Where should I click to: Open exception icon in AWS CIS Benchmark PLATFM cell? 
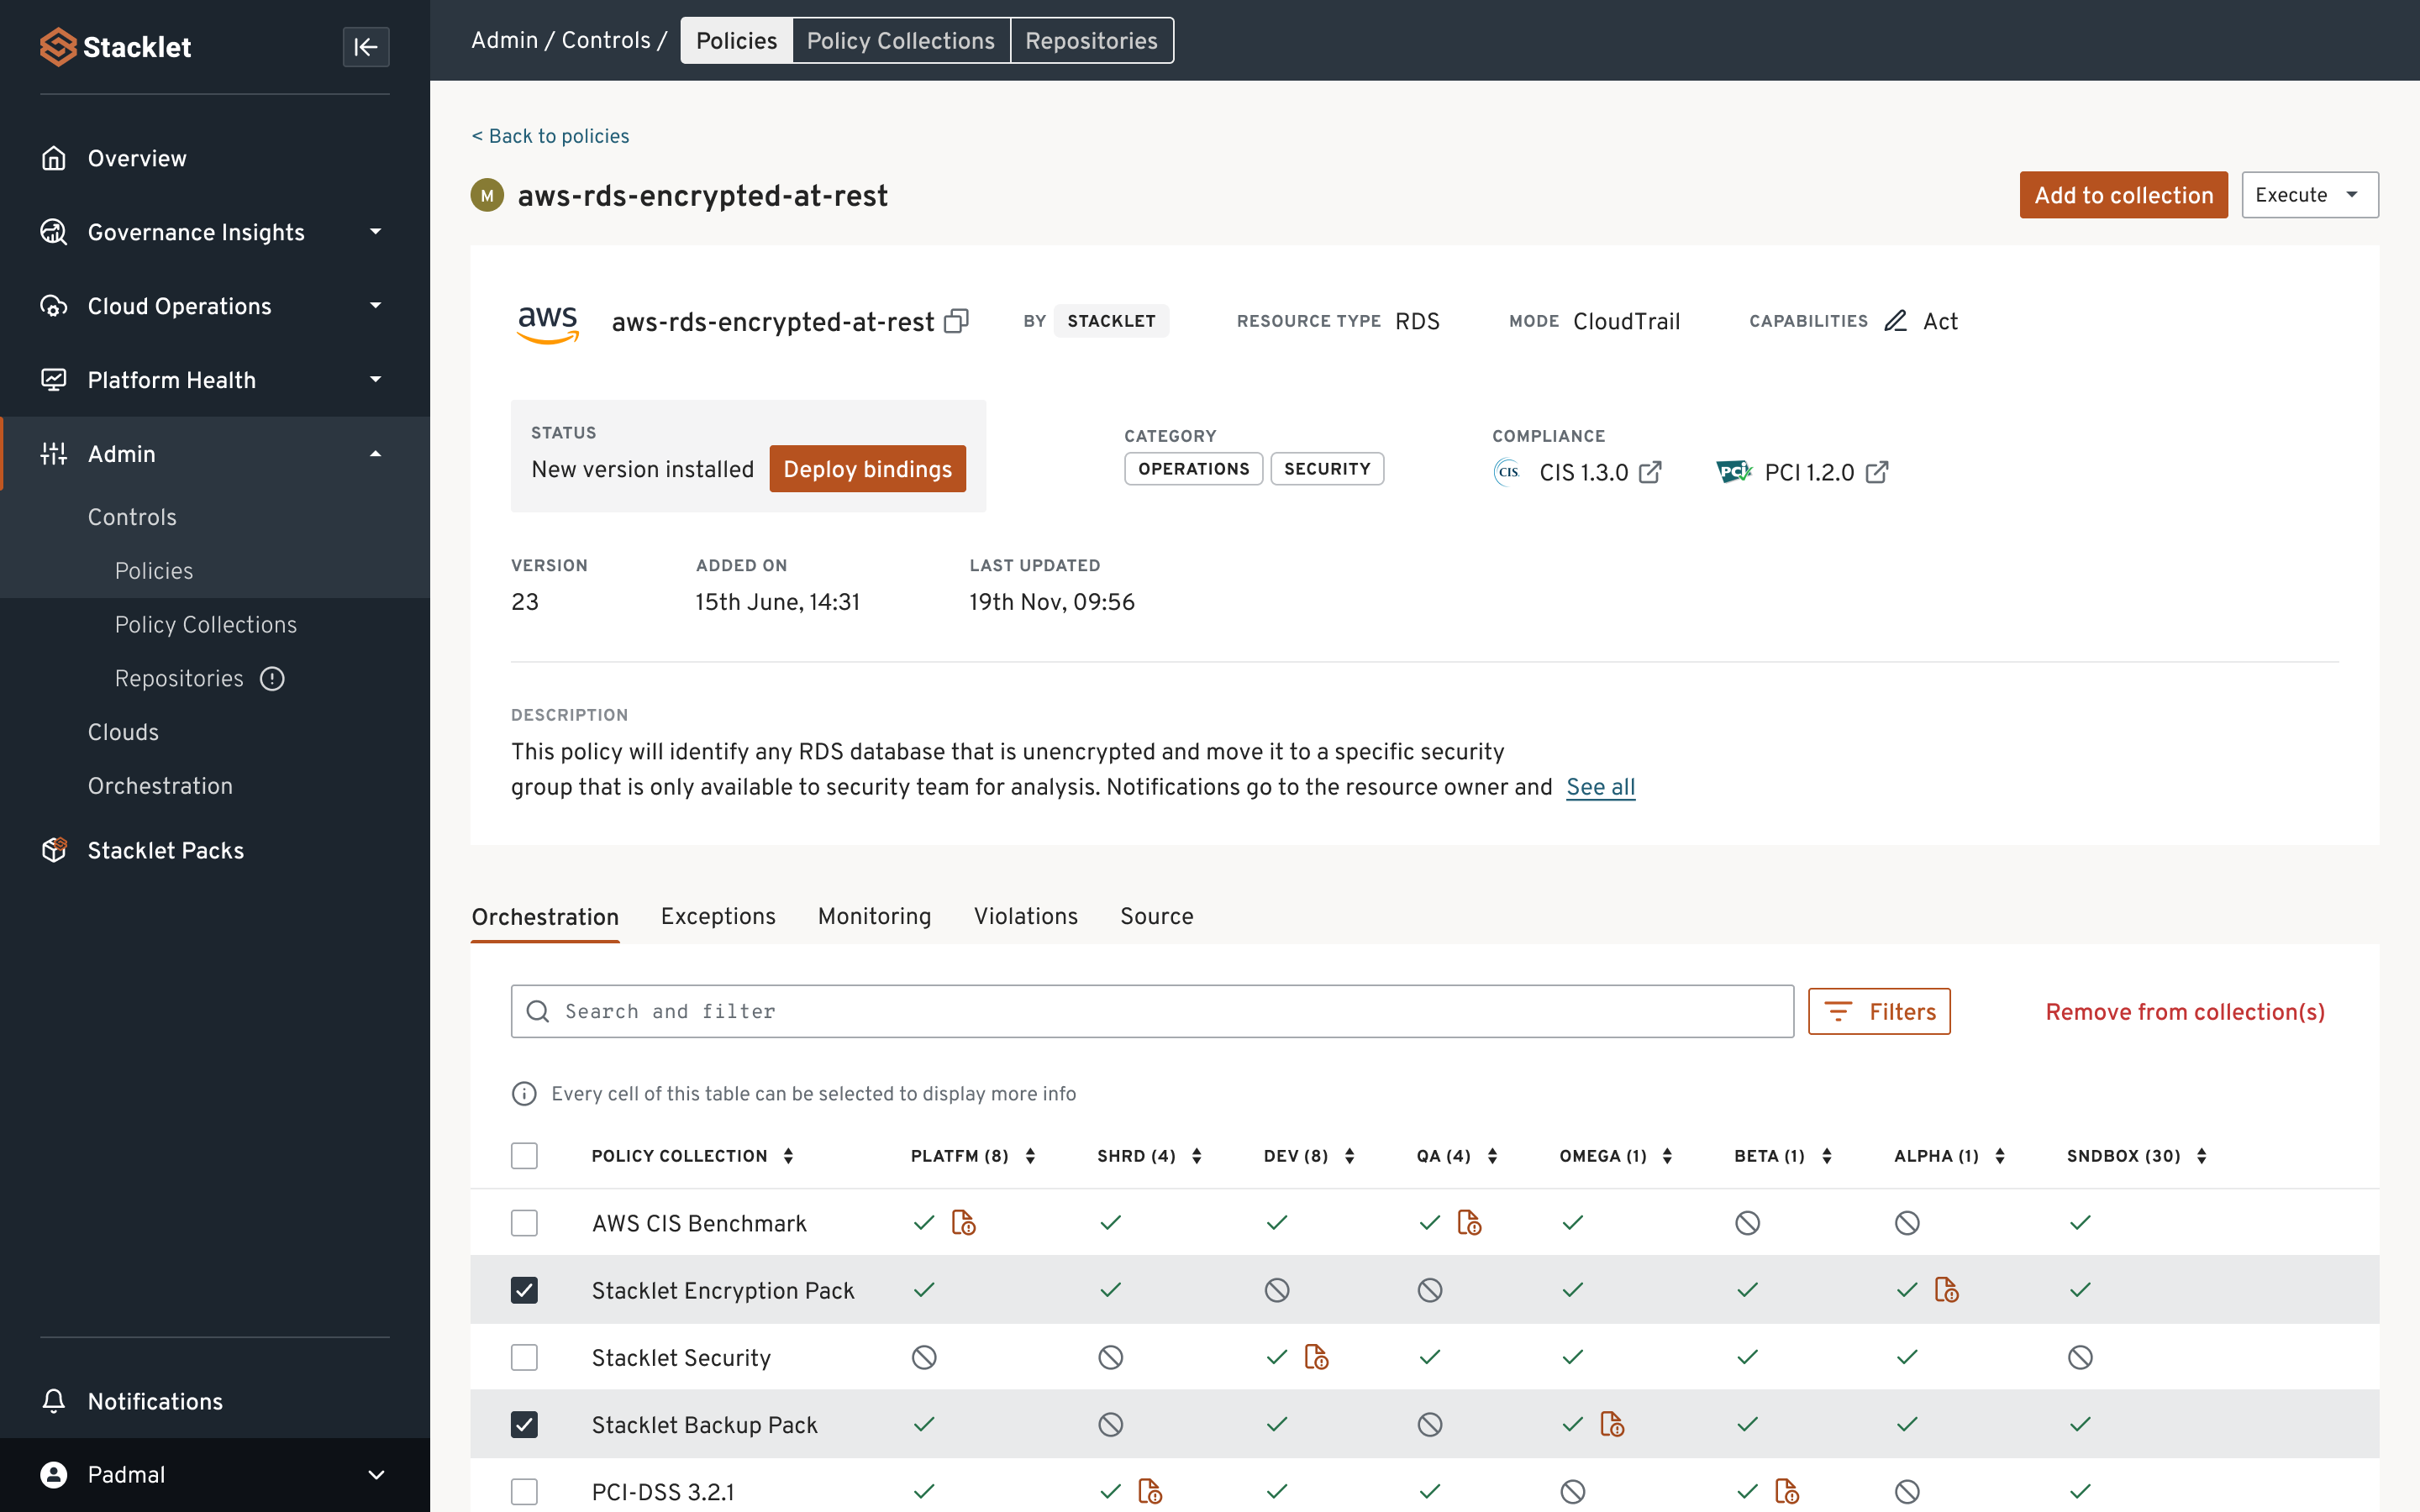(963, 1223)
